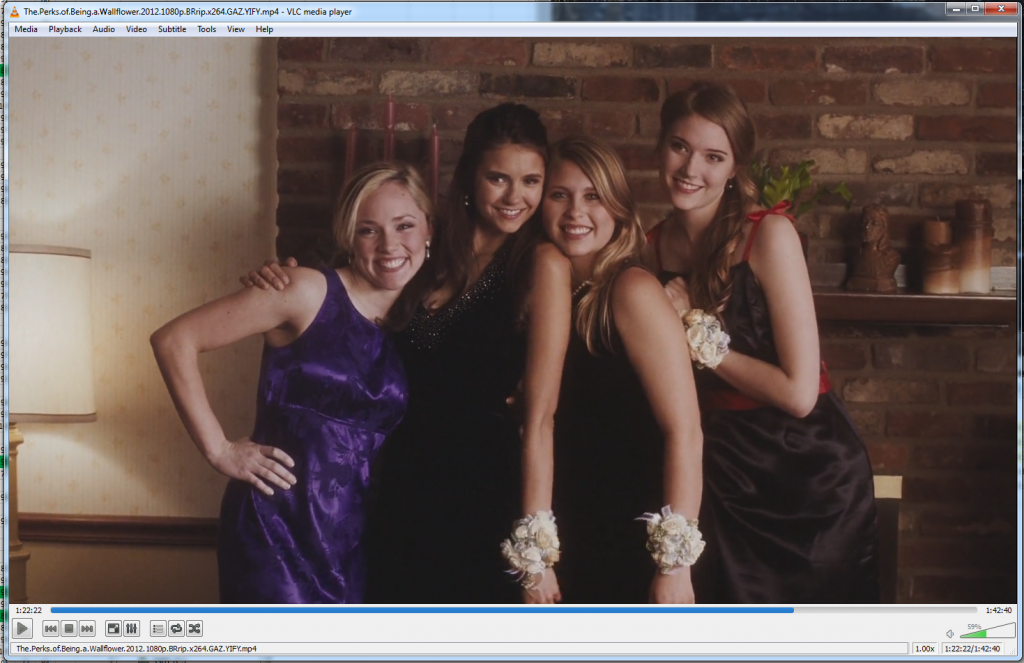The height and width of the screenshot is (663, 1024).
Task: Open the Tools menu
Action: point(206,29)
